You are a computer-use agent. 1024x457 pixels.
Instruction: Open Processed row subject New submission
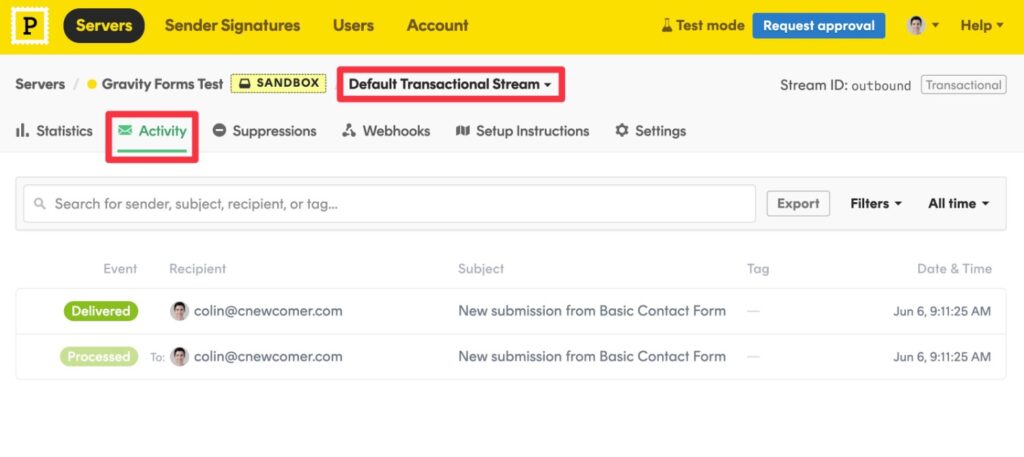point(592,356)
